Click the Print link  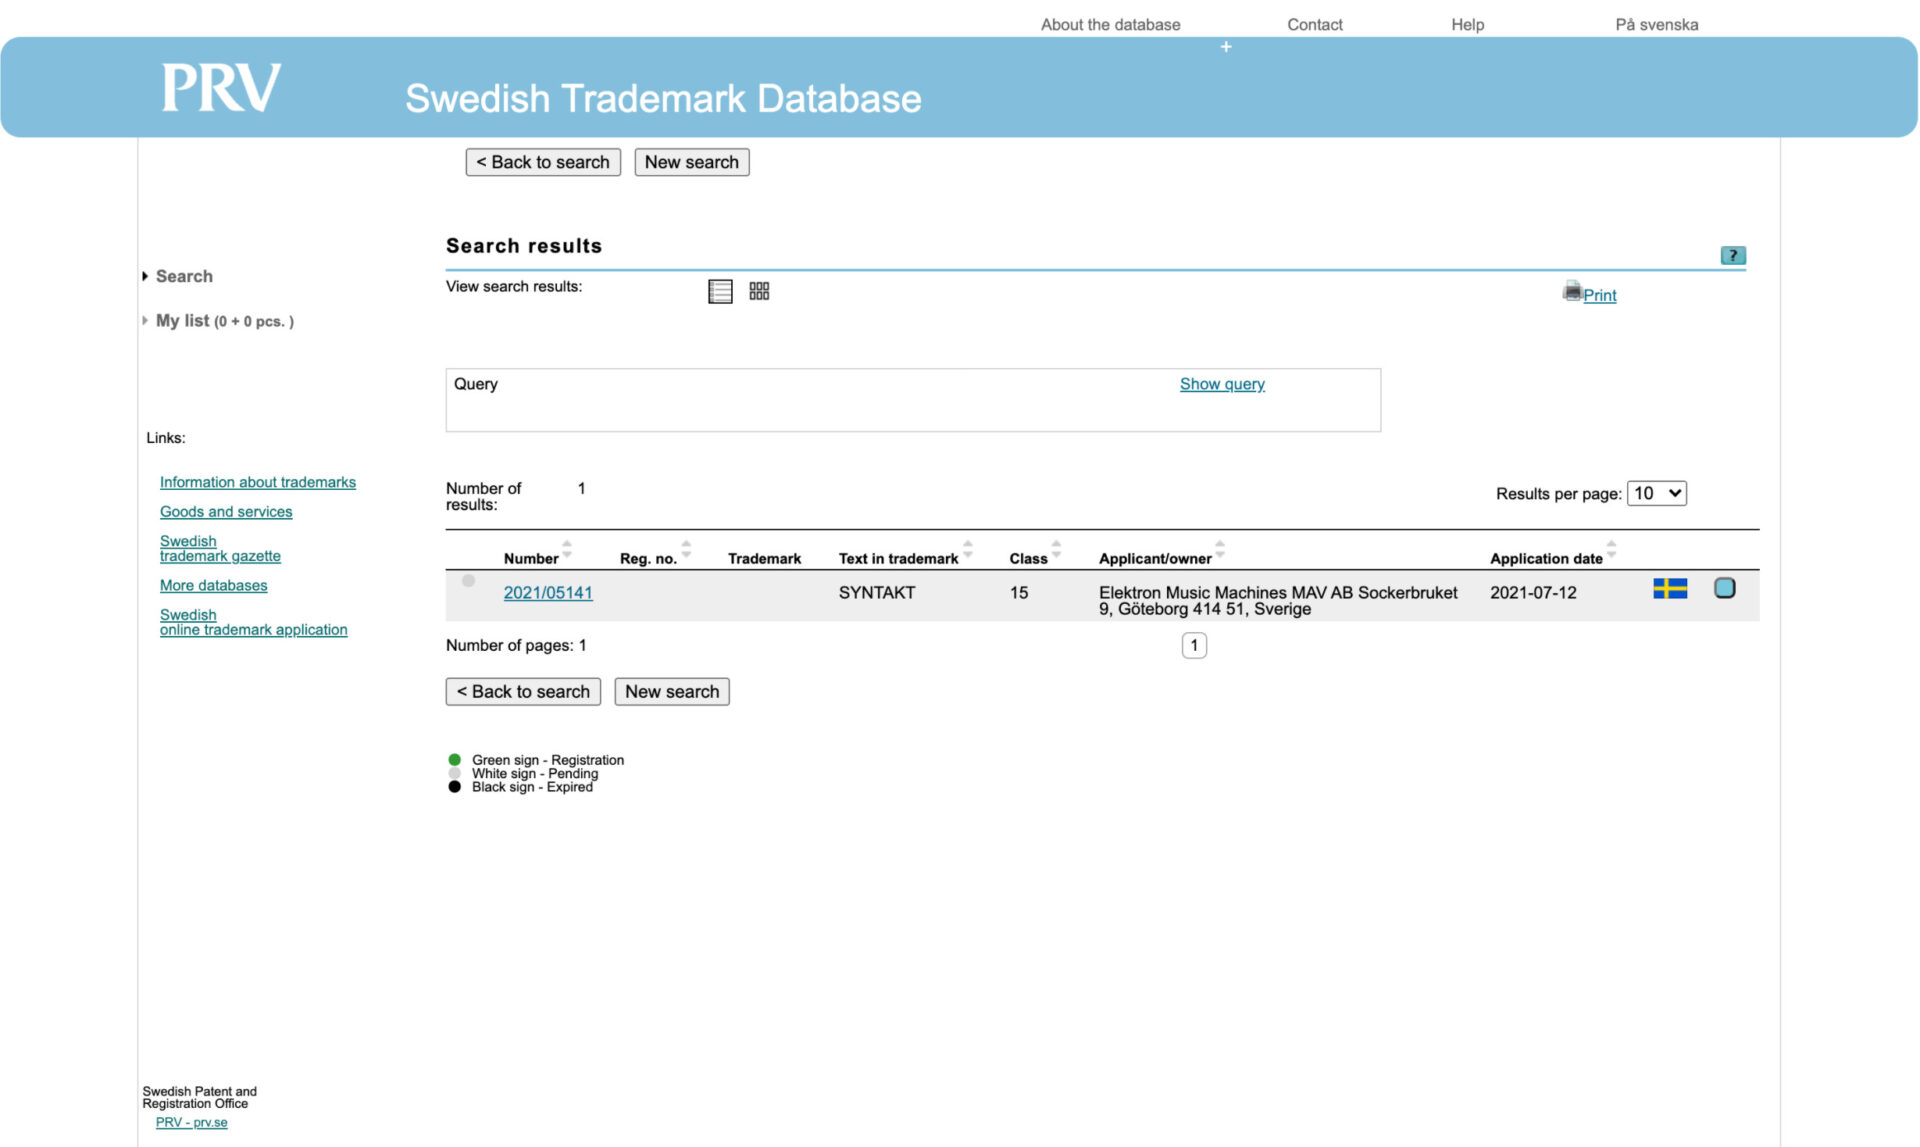pyautogui.click(x=1599, y=295)
